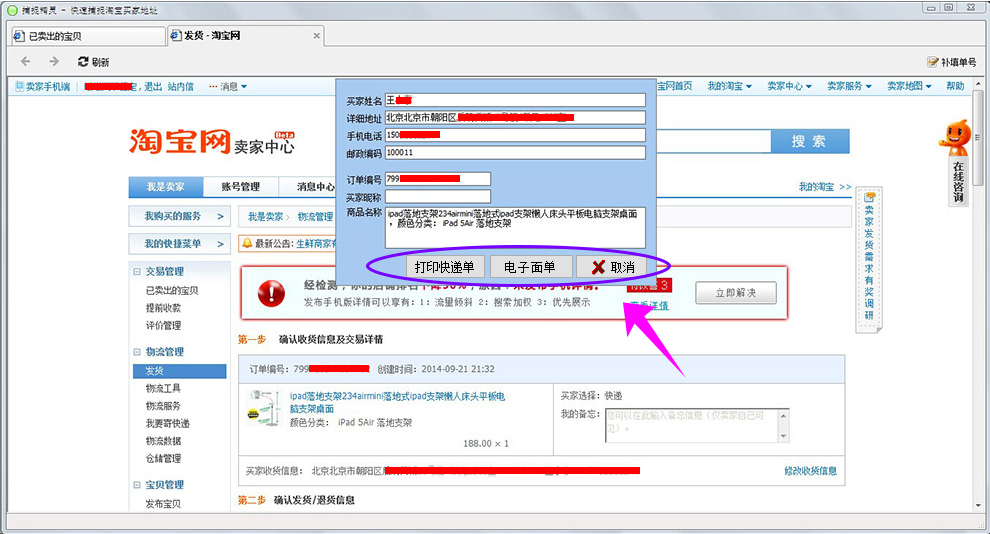
Task: Select the 我是卖家 tab
Action: [165, 187]
